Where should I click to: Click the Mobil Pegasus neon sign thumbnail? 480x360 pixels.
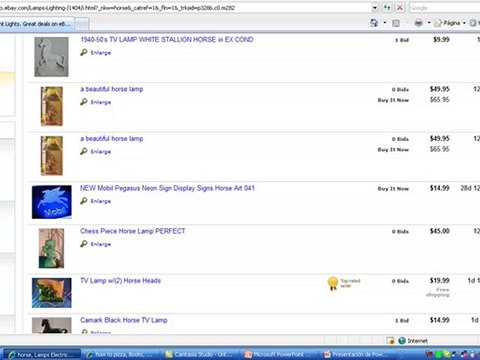[x=52, y=202]
